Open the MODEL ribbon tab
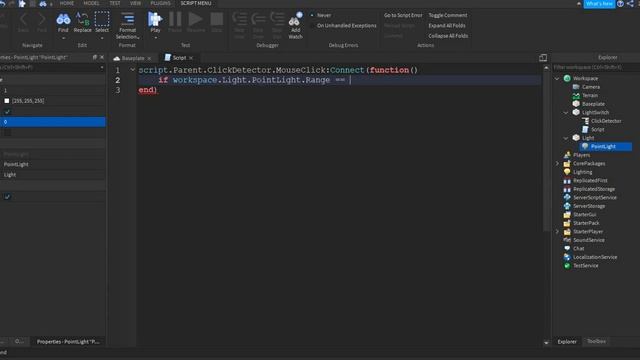640x360 pixels. pyautogui.click(x=91, y=3)
